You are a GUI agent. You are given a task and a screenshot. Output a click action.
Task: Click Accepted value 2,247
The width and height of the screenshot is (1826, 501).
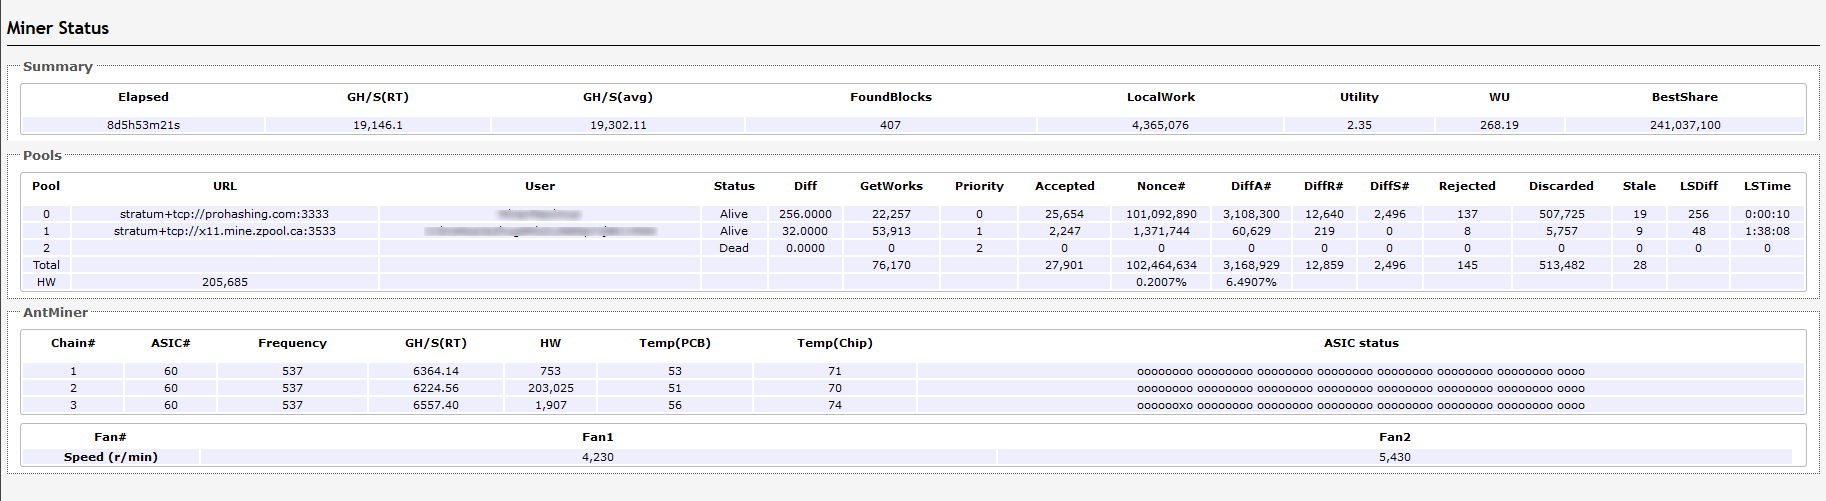tap(1064, 231)
